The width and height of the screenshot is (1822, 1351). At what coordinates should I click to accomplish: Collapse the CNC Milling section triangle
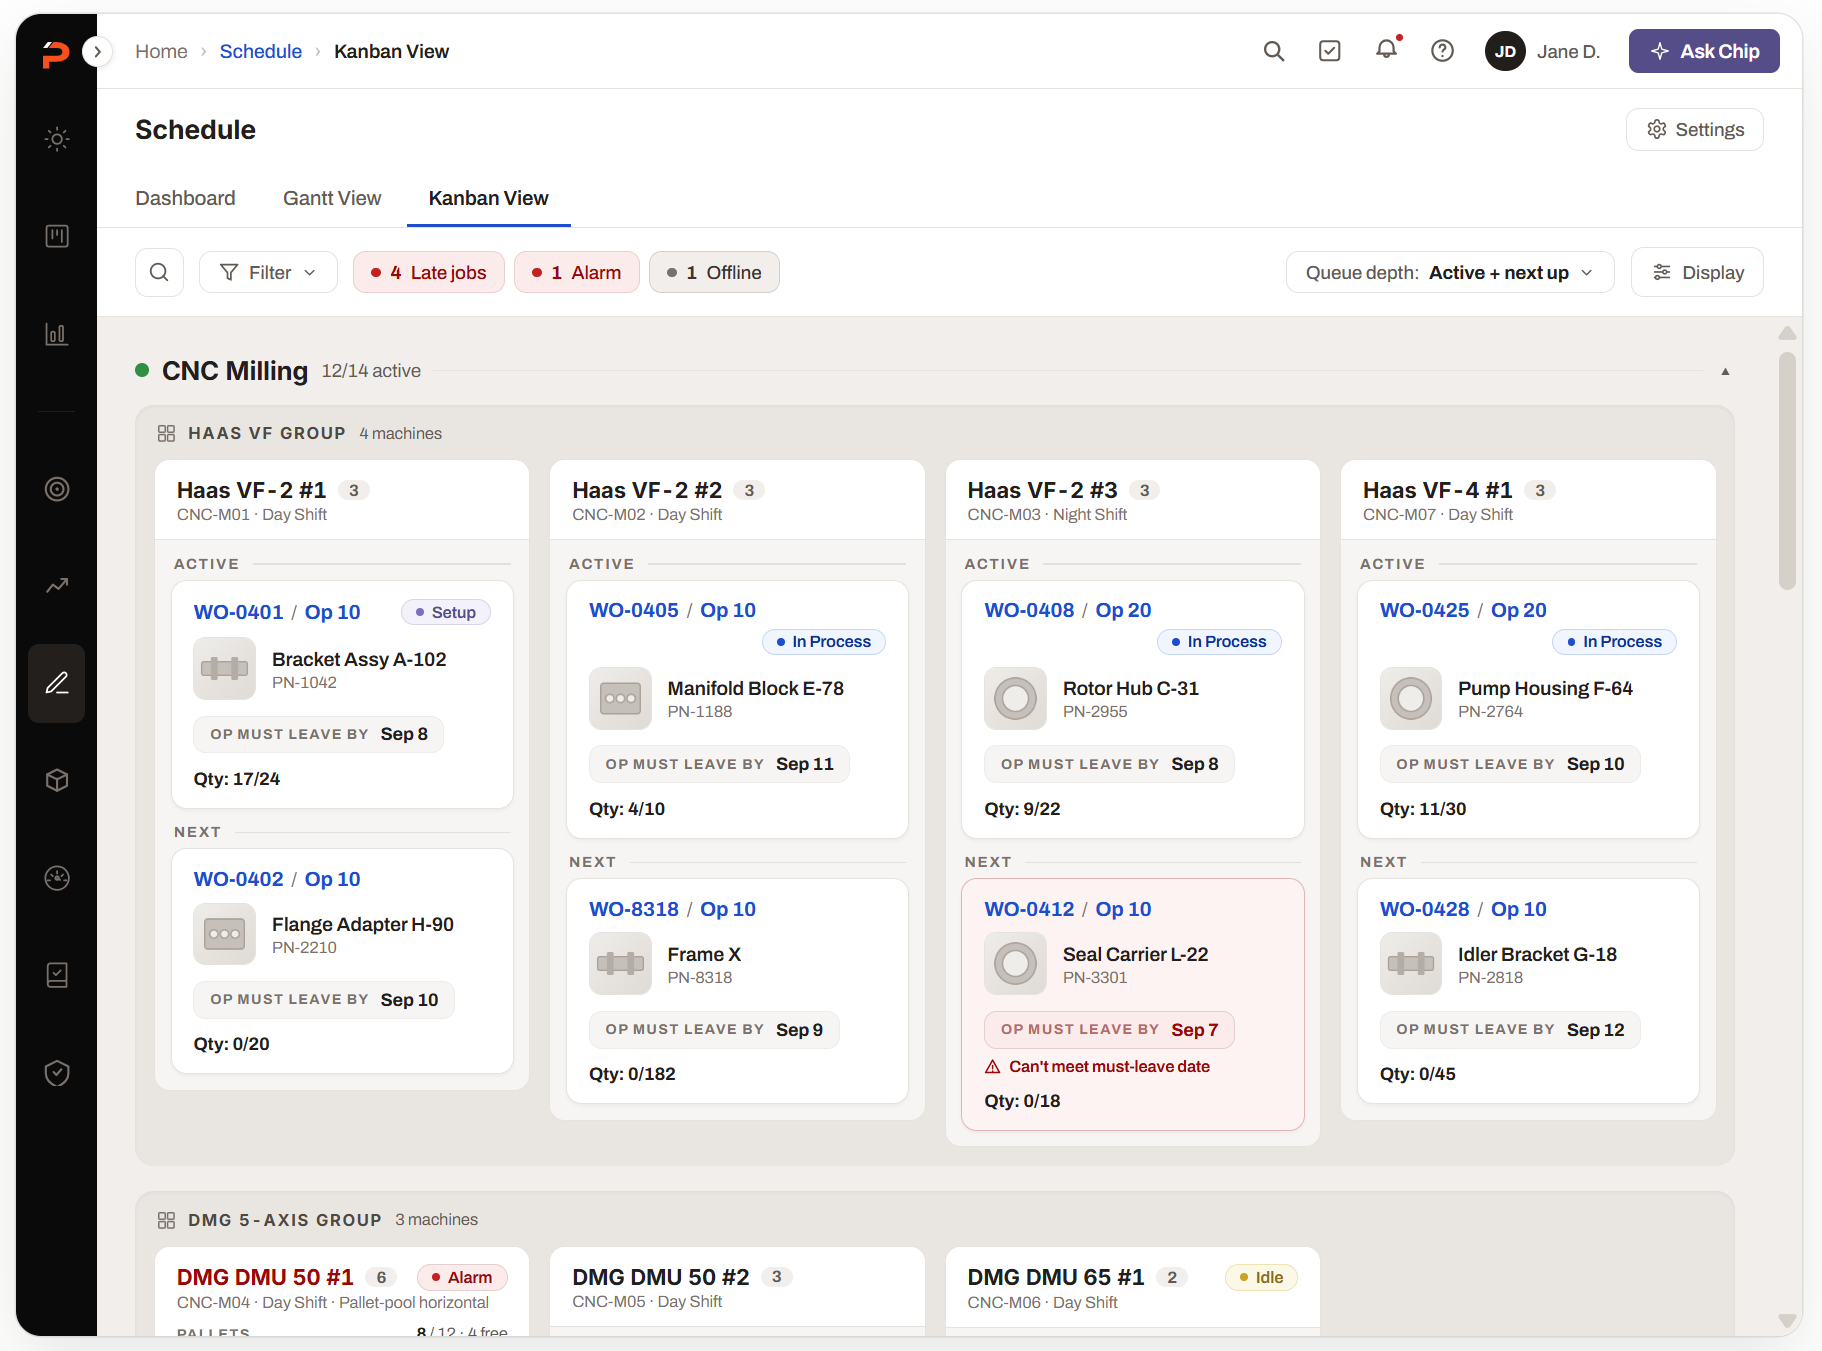click(x=1725, y=371)
